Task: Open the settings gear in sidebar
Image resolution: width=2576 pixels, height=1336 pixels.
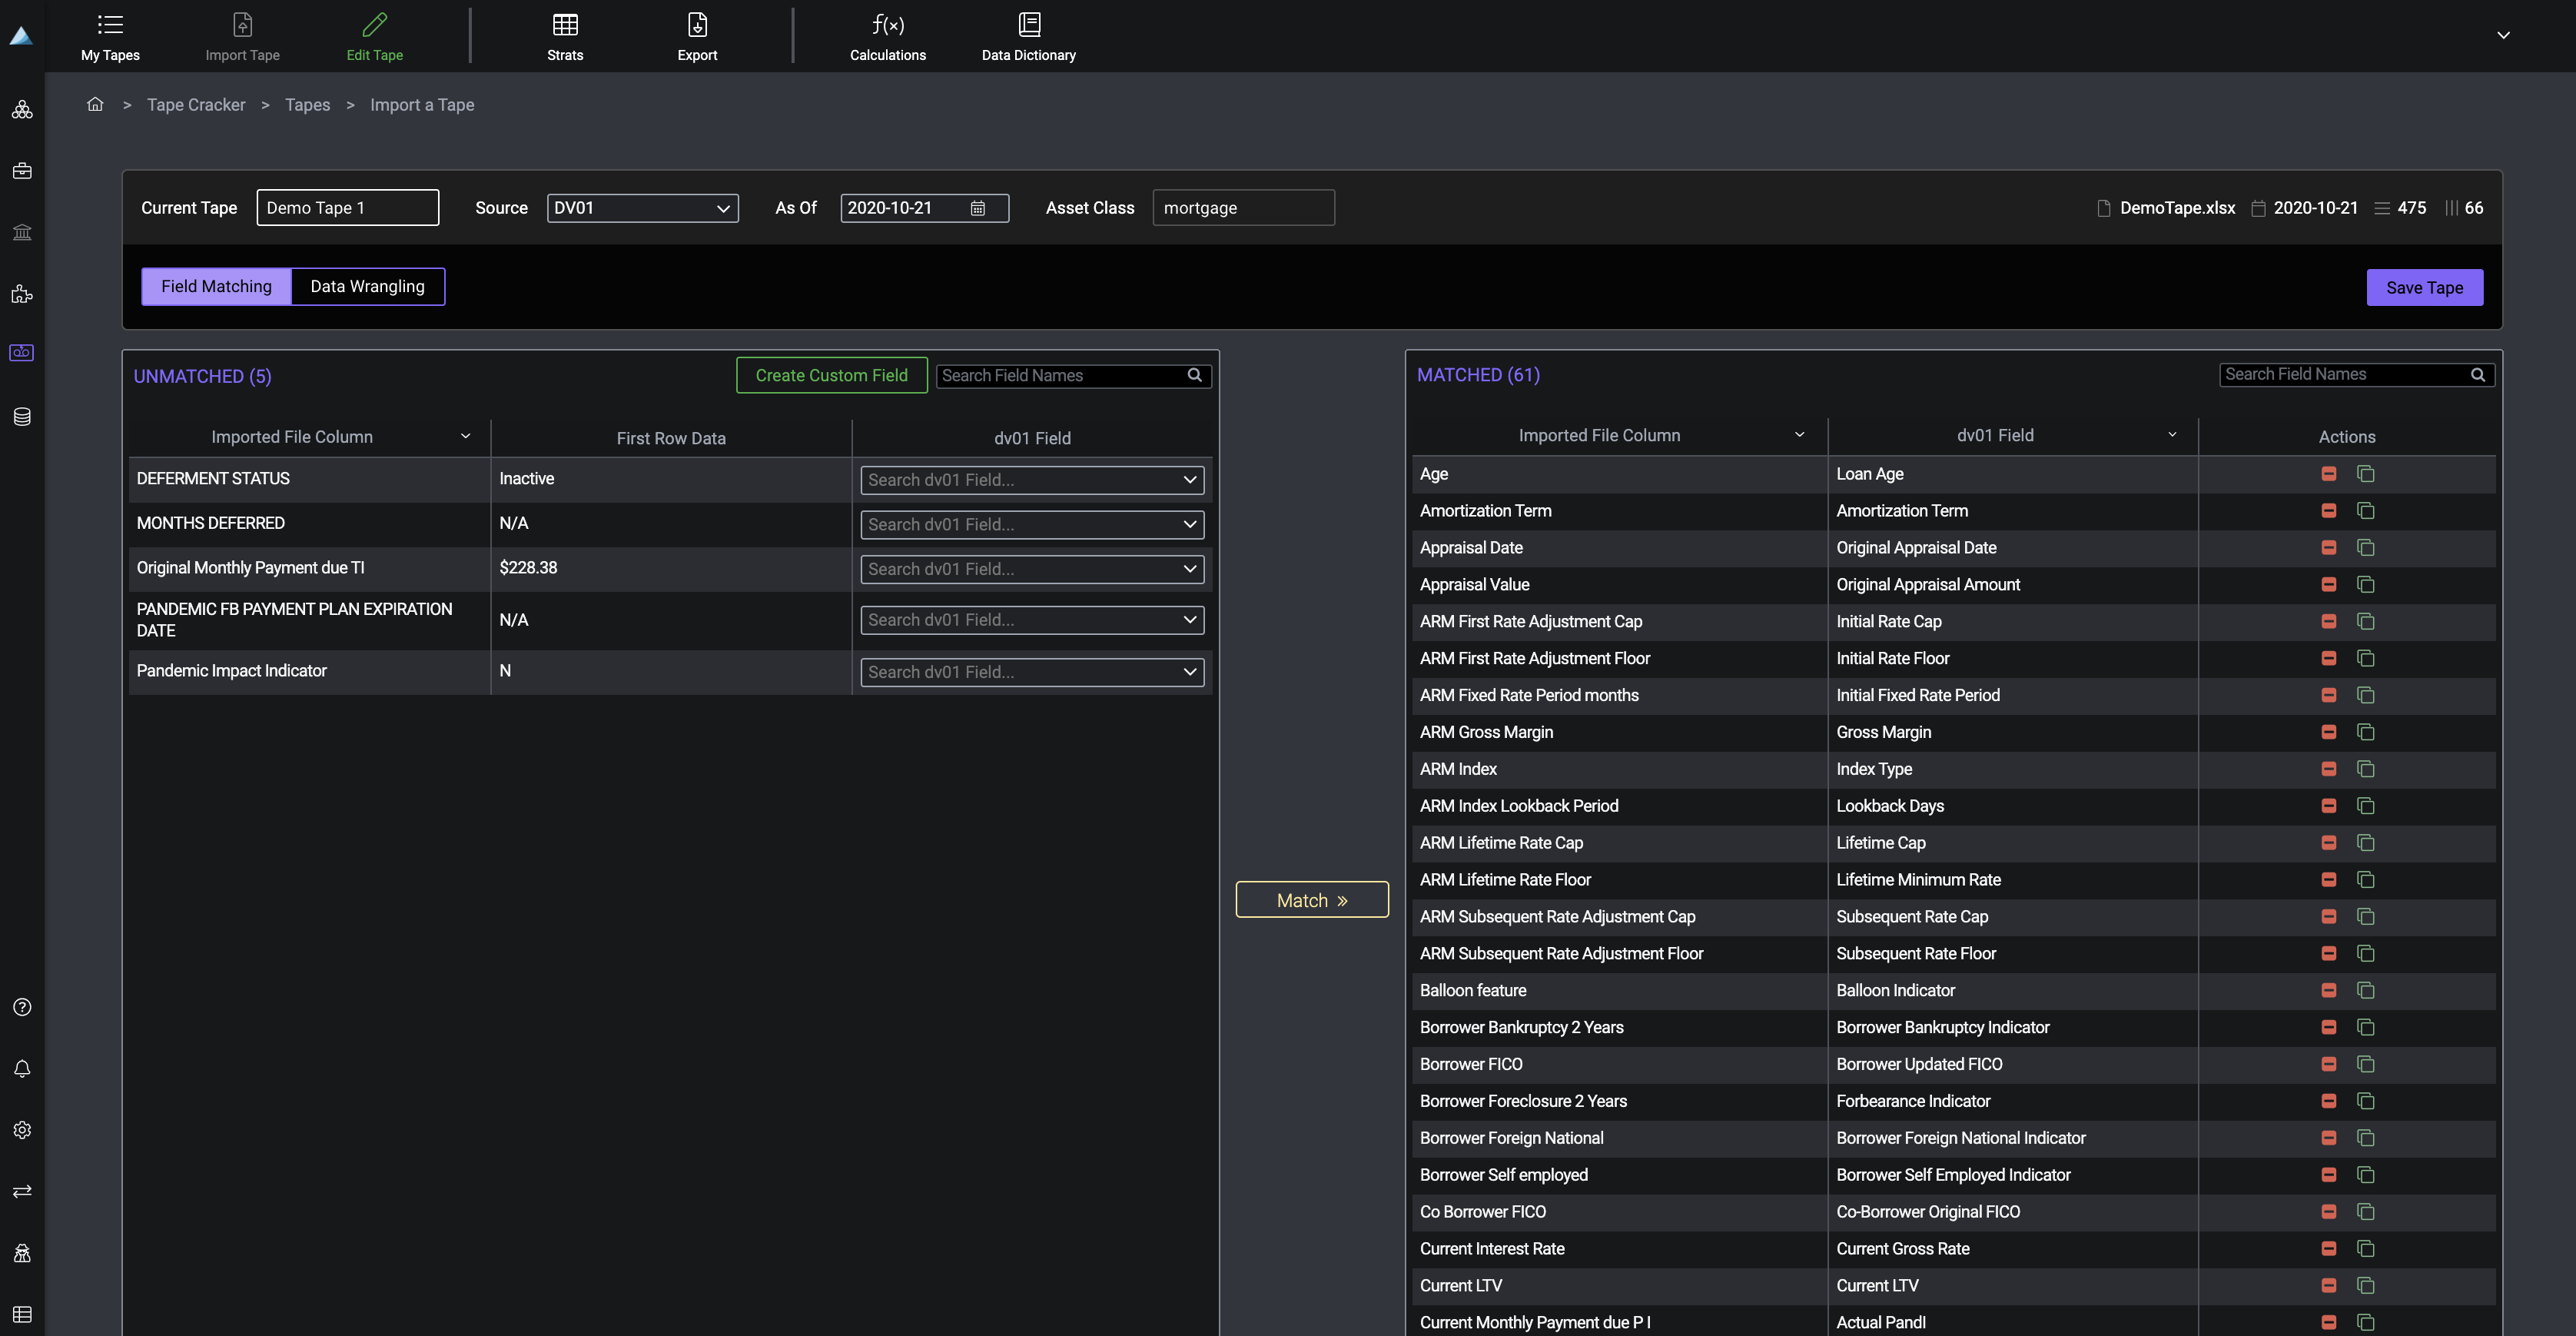Action: [x=22, y=1130]
